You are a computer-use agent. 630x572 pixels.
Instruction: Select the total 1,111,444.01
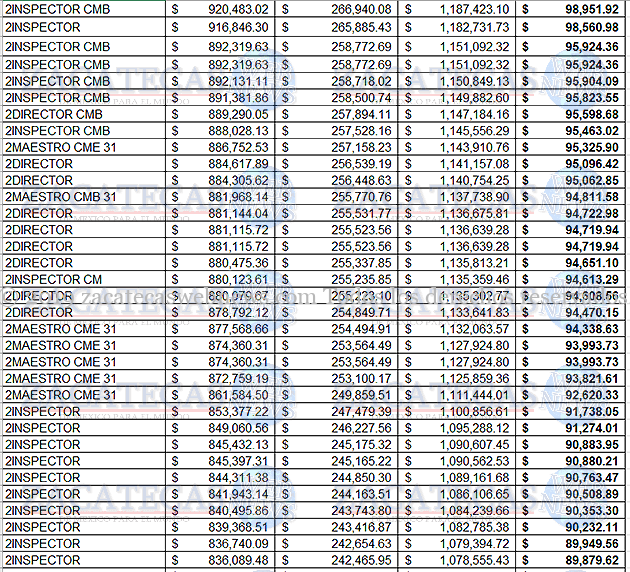point(474,395)
